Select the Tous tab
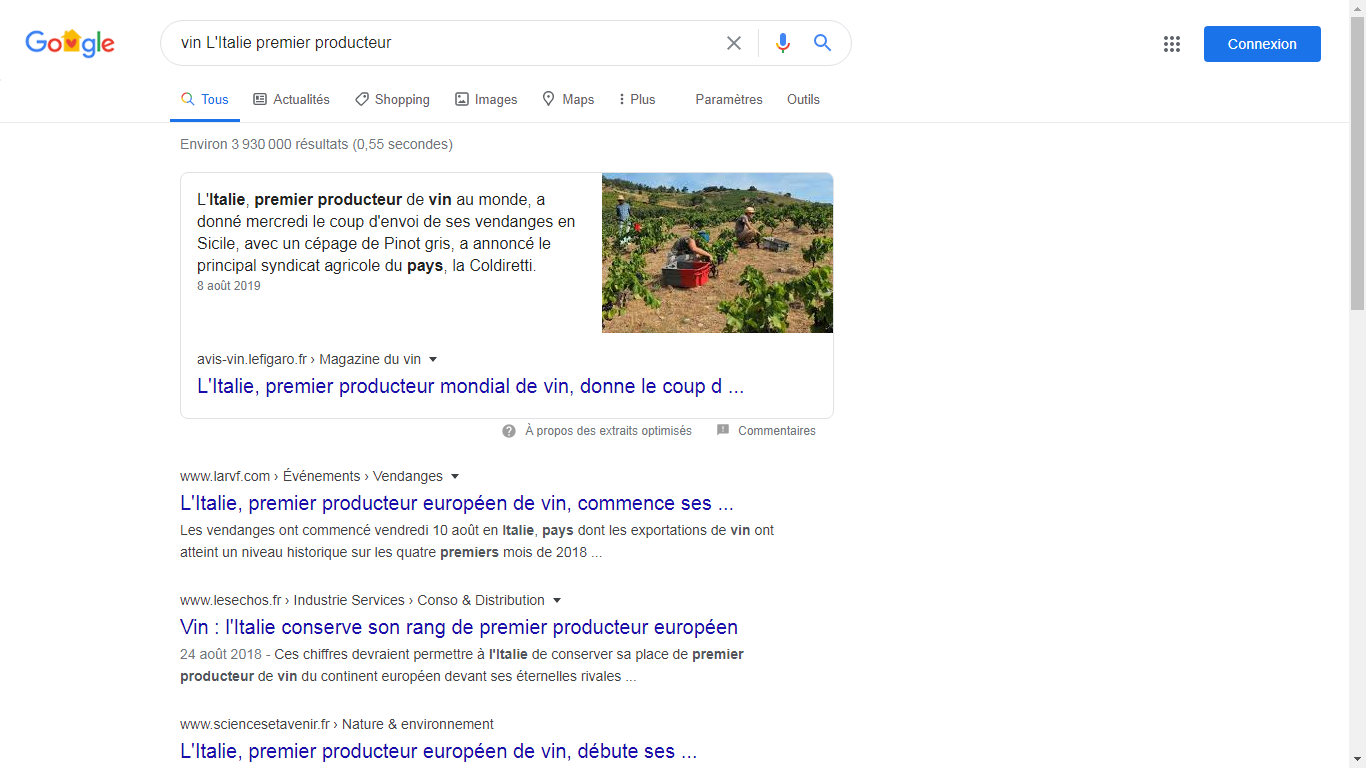Screen dimensions: 1366x768 coord(205,99)
